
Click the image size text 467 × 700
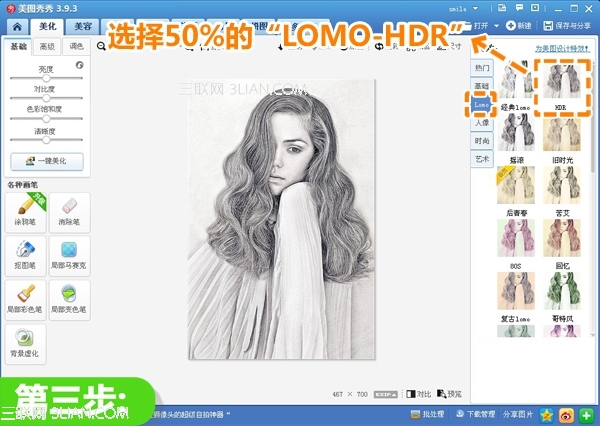tap(350, 394)
